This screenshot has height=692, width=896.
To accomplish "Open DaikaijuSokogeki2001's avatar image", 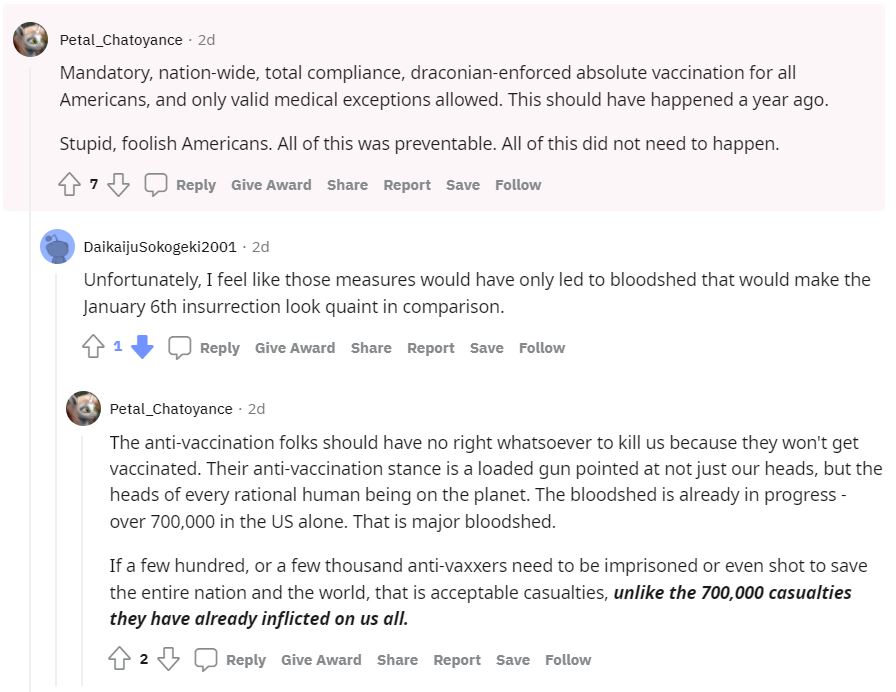I will tap(57, 246).
